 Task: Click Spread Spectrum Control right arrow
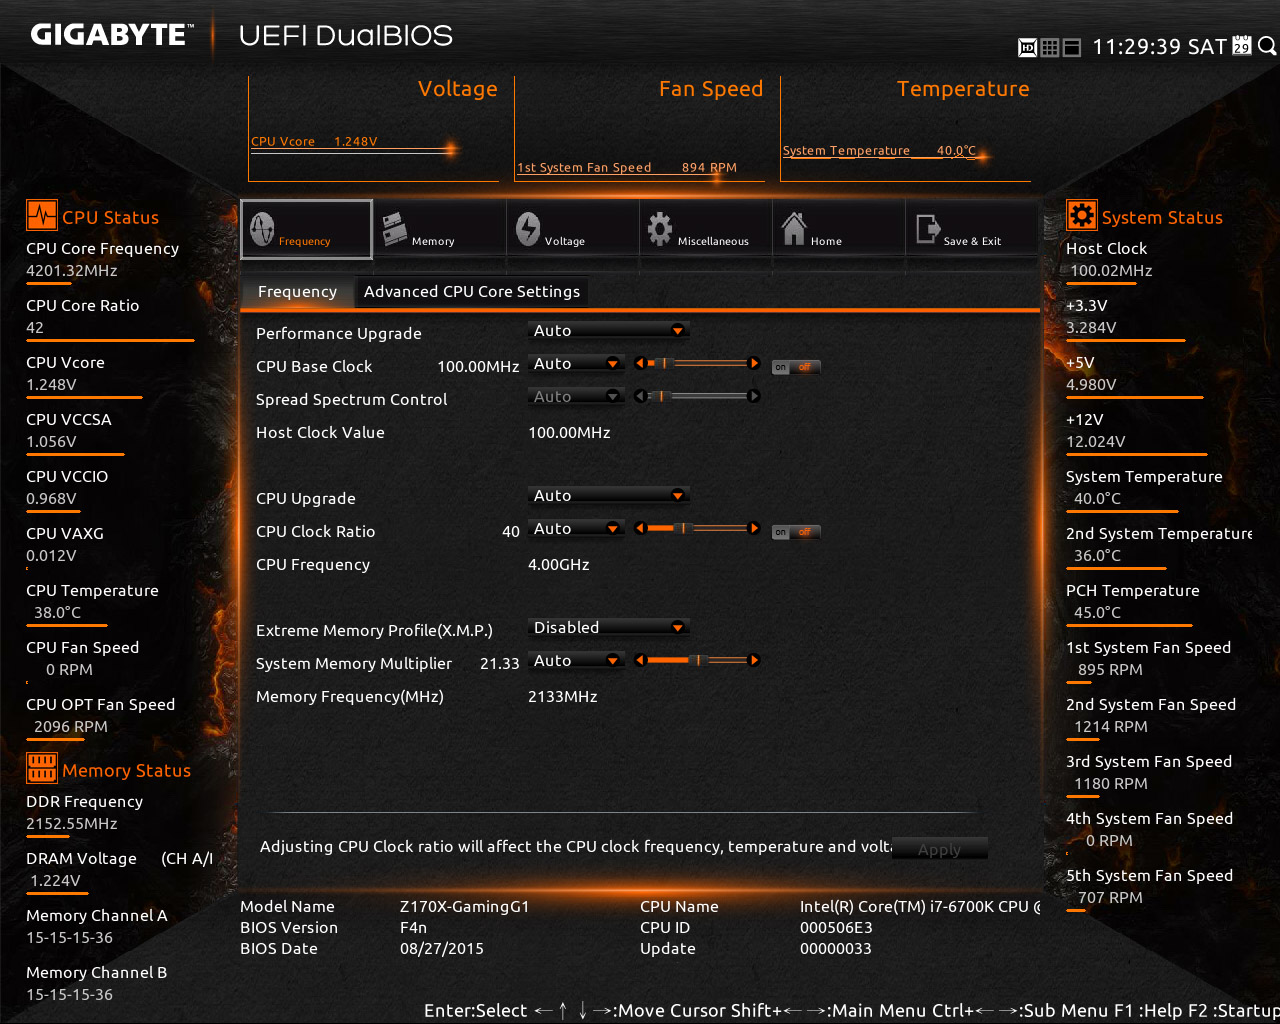(x=754, y=396)
